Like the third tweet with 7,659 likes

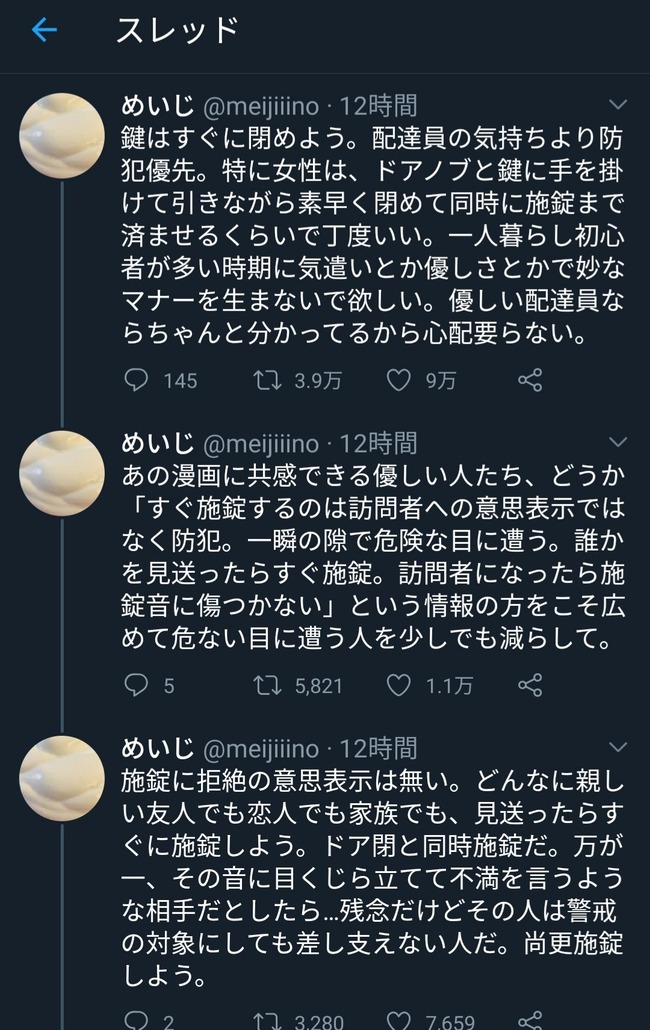399,1020
